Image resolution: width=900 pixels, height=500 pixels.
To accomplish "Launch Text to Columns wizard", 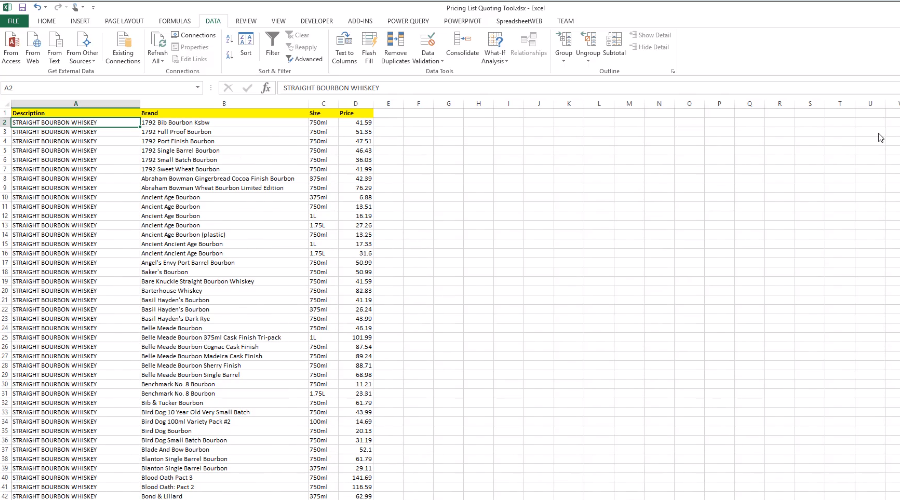I will click(x=344, y=47).
